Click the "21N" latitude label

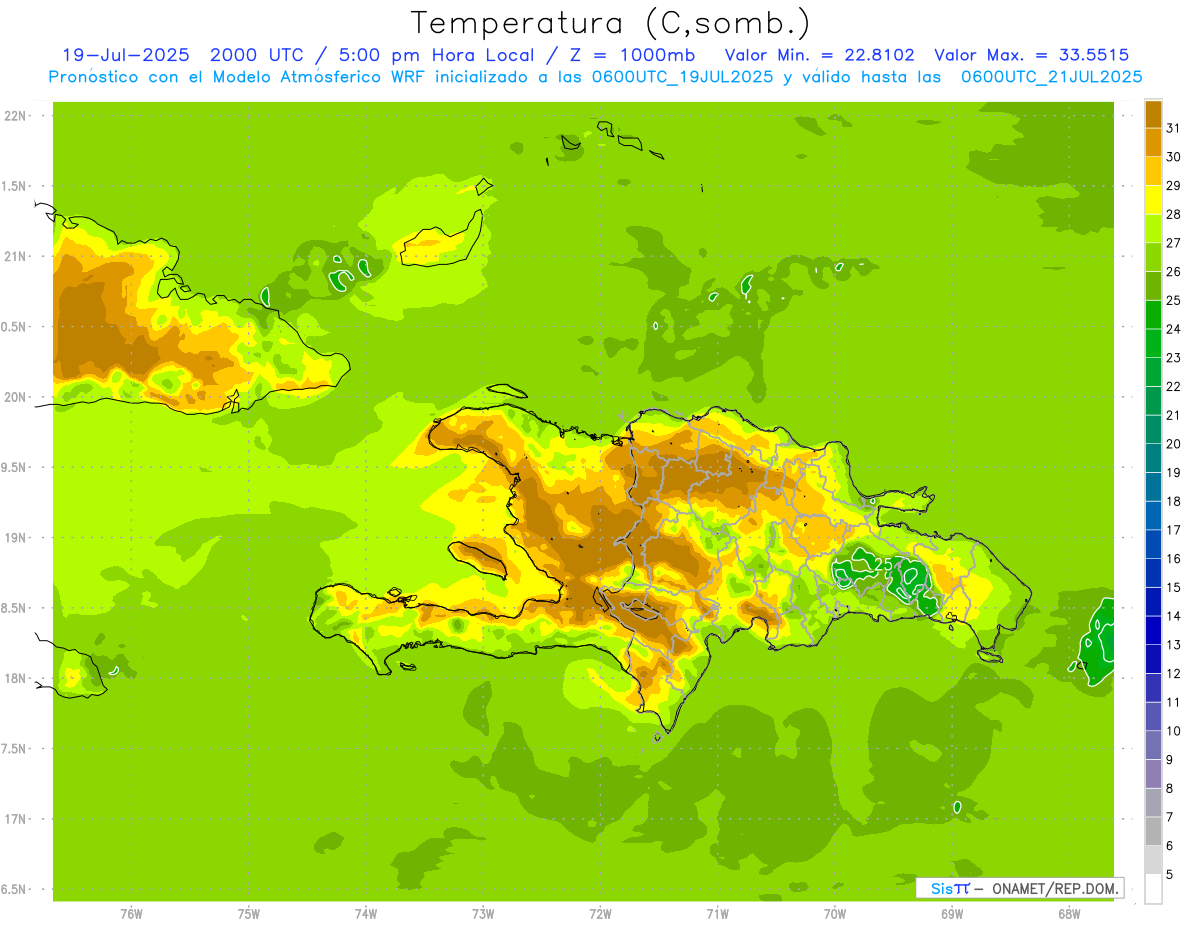pyautogui.click(x=15, y=257)
